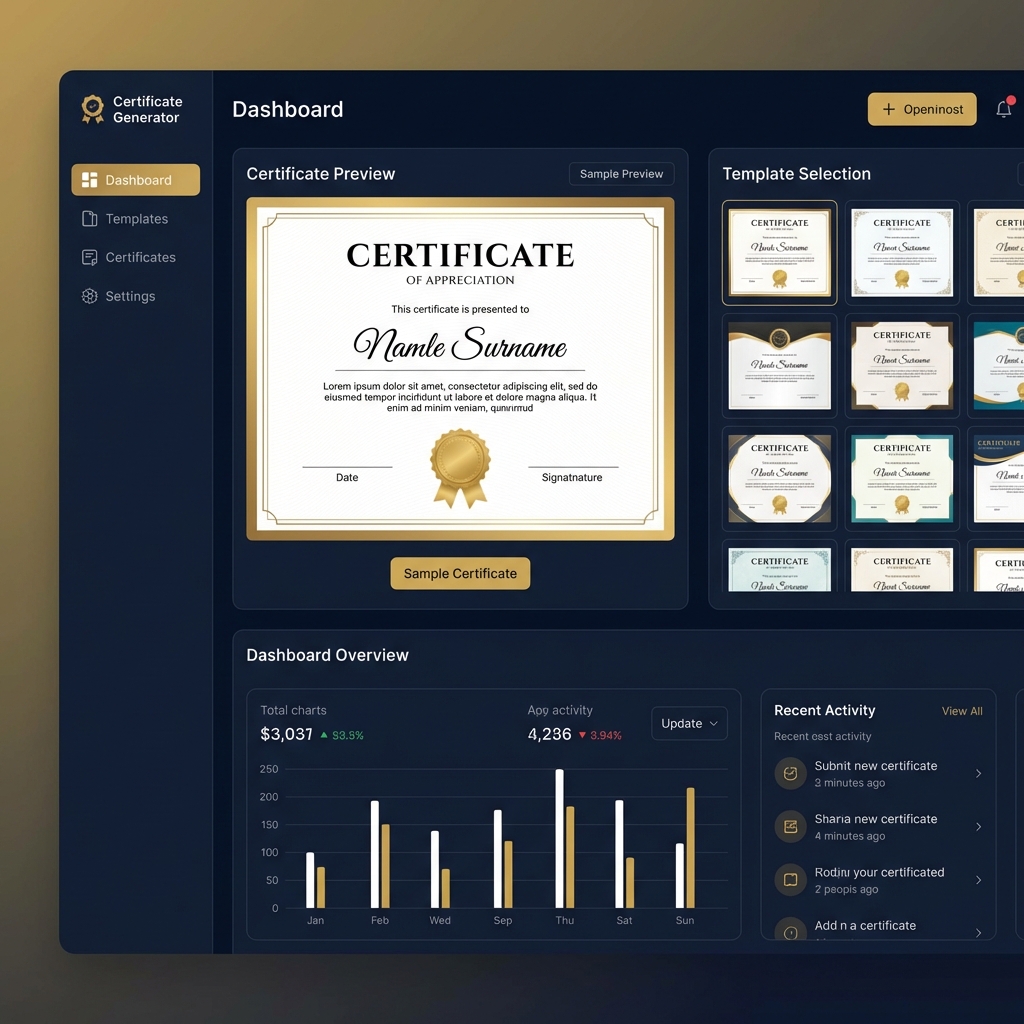Select the first gold-bordered certificate template thumbnail
The height and width of the screenshot is (1024, 1024).
pos(780,253)
